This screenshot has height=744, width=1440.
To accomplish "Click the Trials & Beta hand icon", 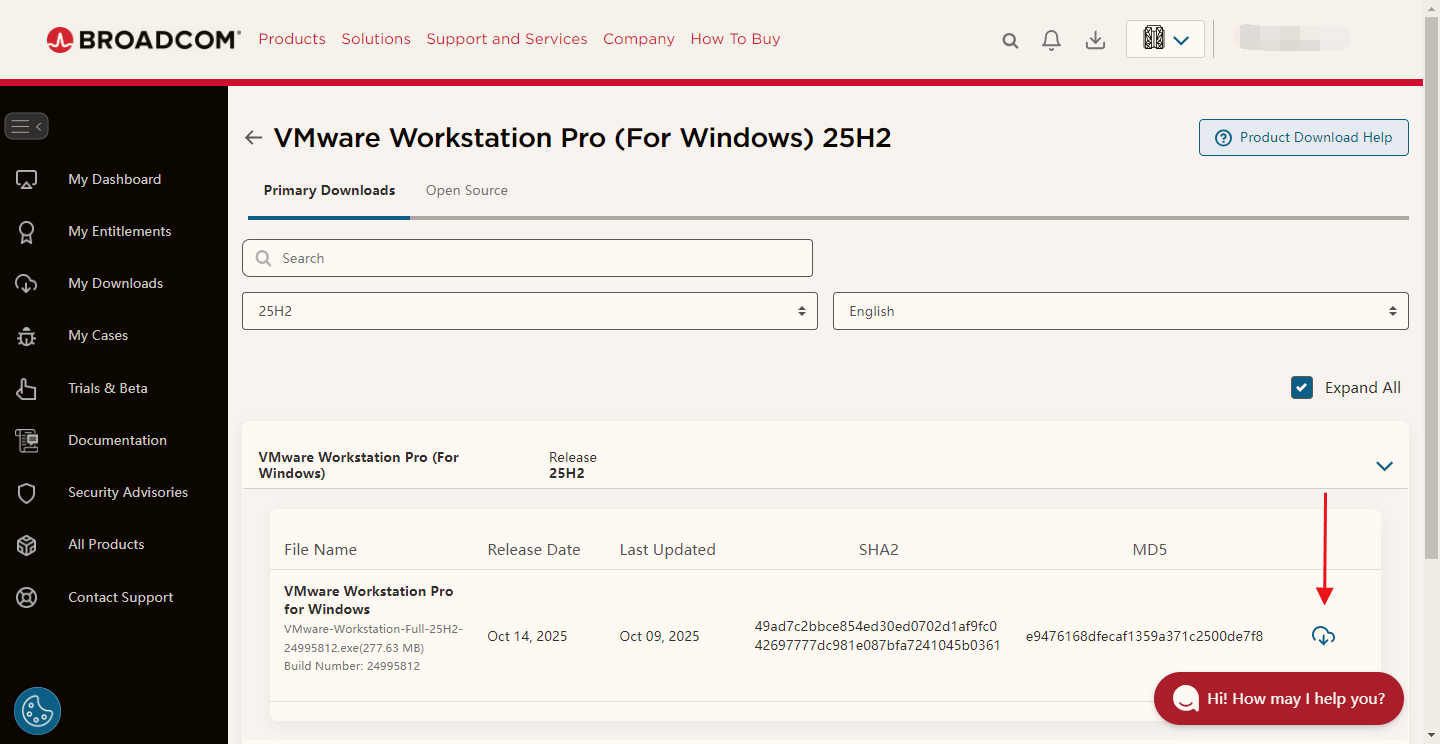I will [27, 388].
